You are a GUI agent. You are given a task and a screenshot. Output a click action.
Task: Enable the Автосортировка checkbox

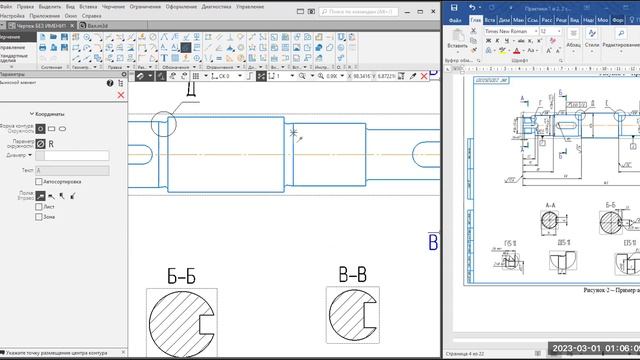39,182
